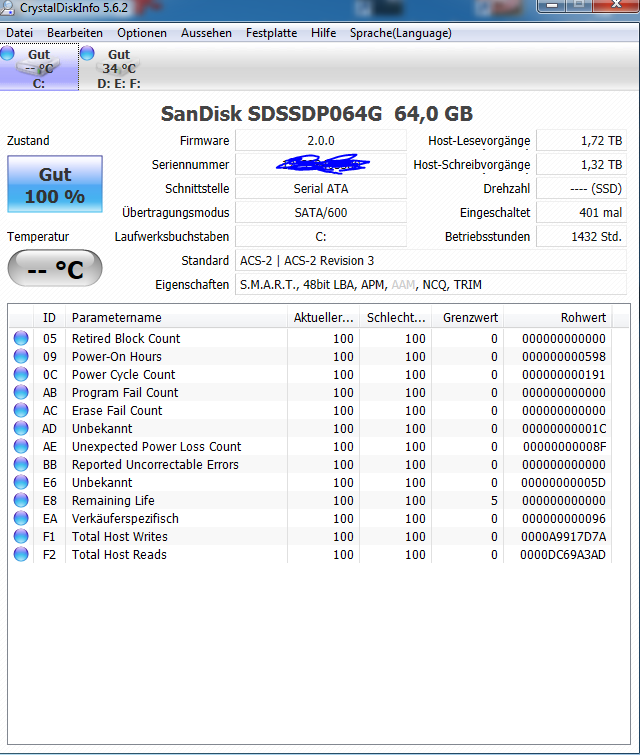Sort by the Parametername column header
The width and height of the screenshot is (640, 755).
coord(176,318)
